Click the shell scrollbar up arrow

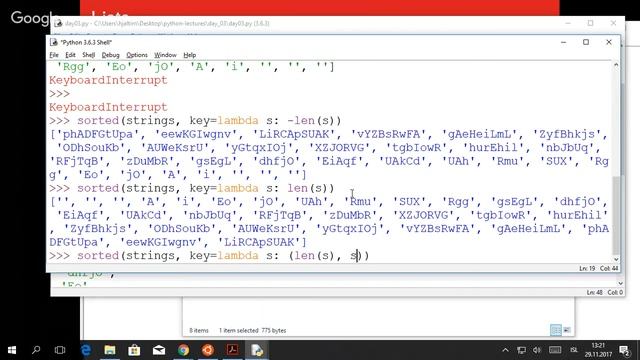[616, 65]
